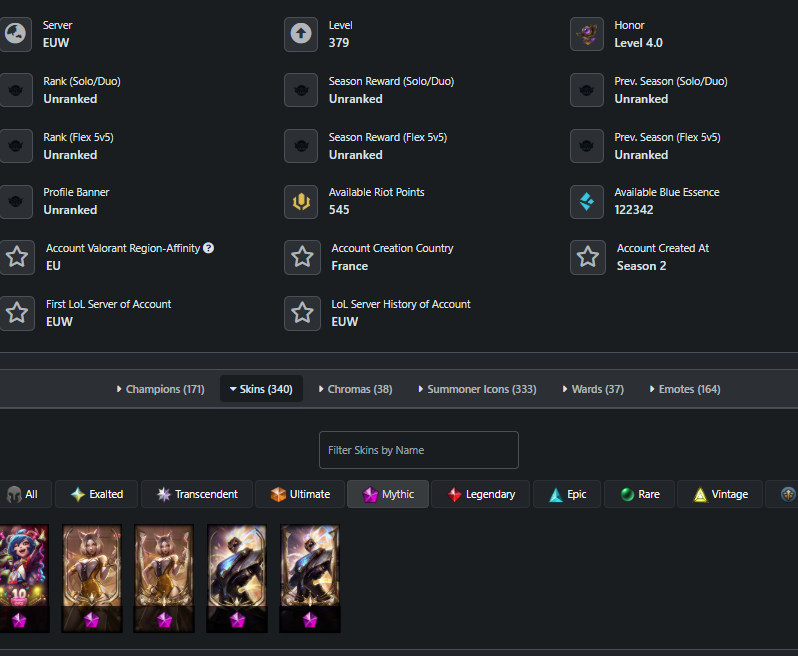This screenshot has width=798, height=656.
Task: Expand the Wards (37) section
Action: pyautogui.click(x=593, y=389)
